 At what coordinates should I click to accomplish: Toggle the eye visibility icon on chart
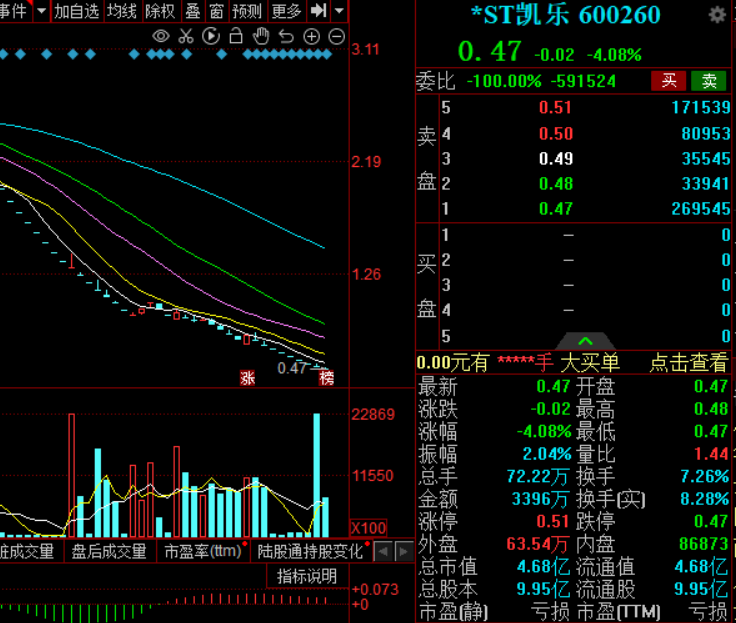coord(161,36)
